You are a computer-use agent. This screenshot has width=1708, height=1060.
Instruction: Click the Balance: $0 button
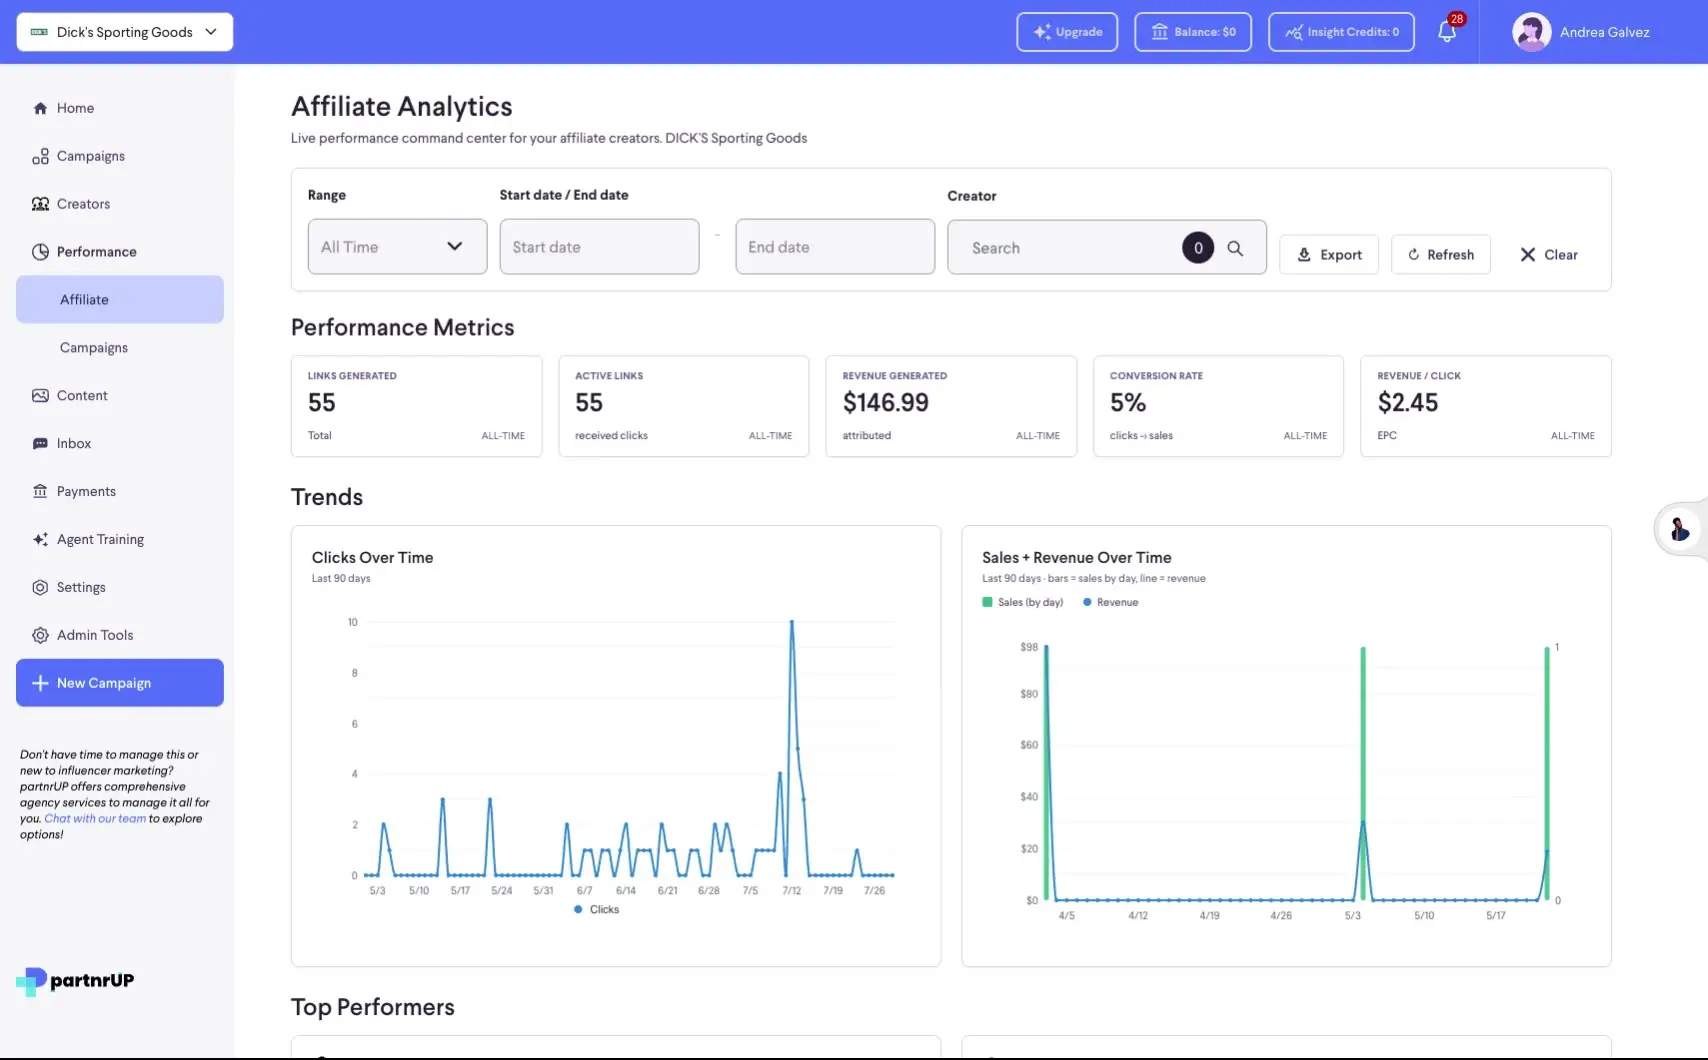[x=1193, y=32]
